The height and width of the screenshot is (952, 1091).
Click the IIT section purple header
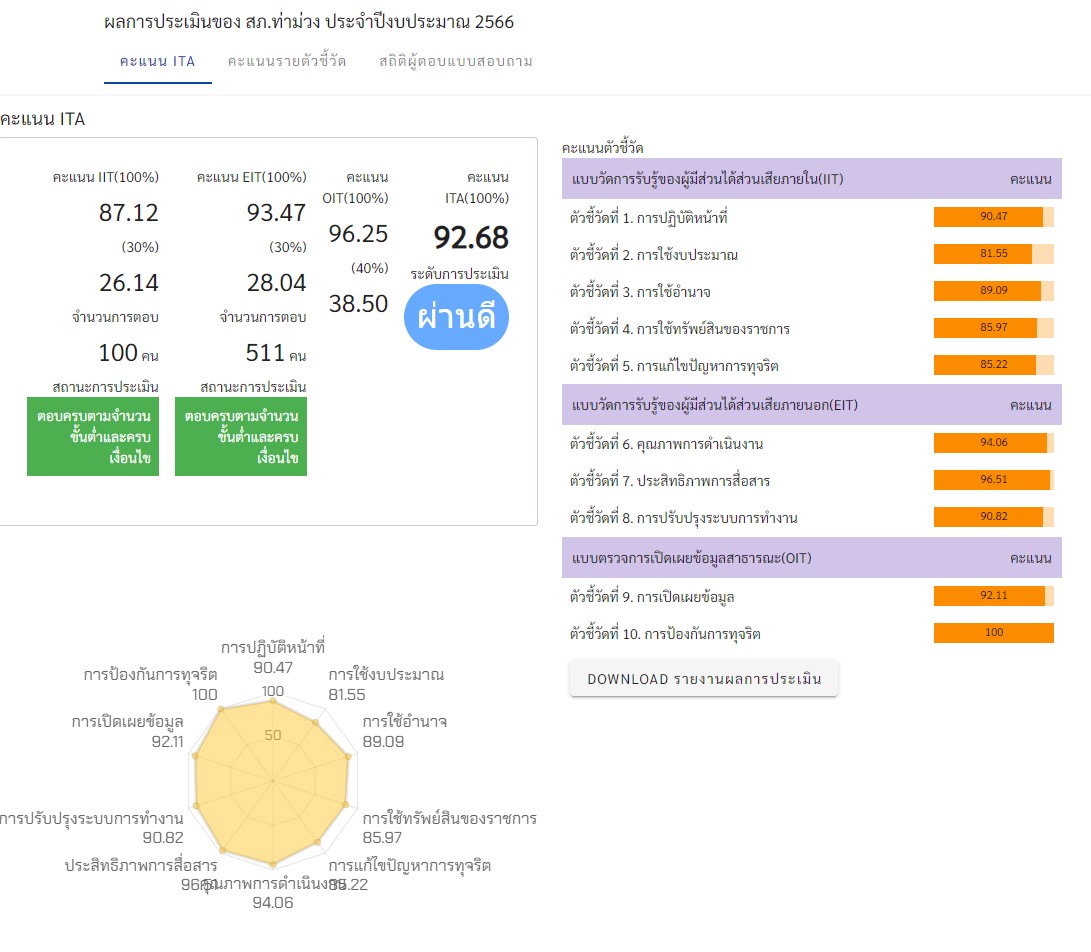point(811,179)
